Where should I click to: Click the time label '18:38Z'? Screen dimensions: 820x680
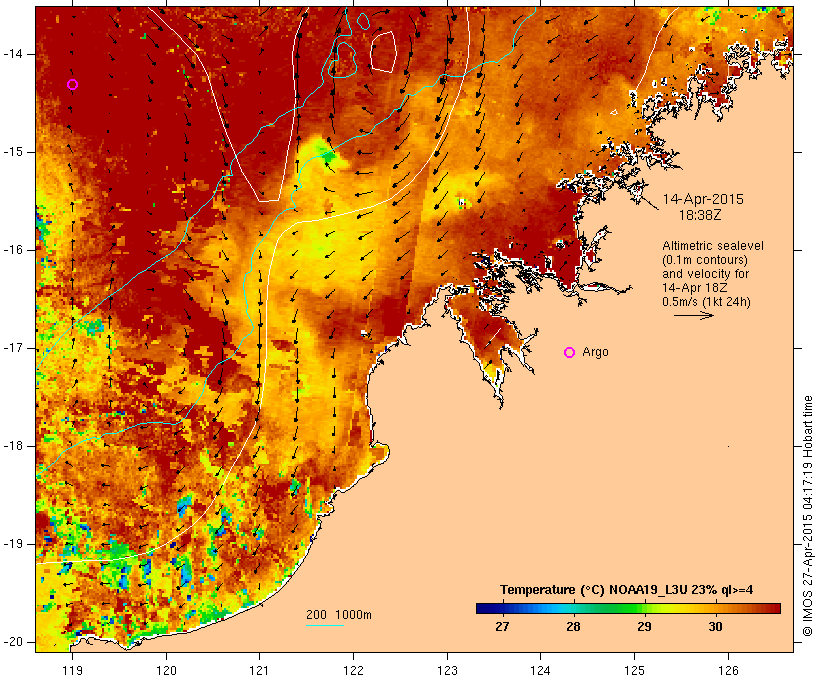(x=700, y=215)
